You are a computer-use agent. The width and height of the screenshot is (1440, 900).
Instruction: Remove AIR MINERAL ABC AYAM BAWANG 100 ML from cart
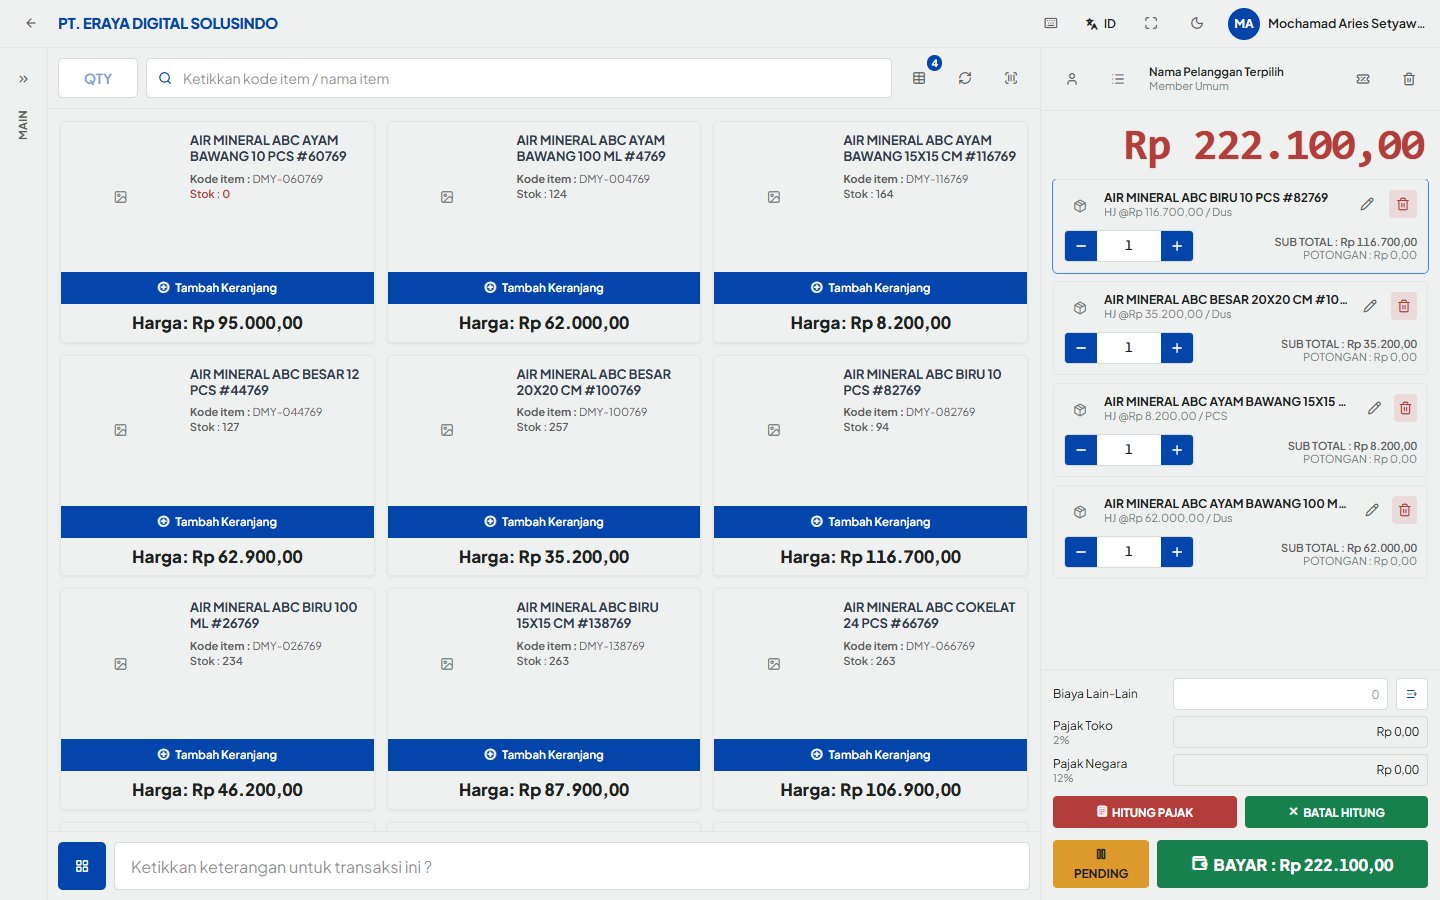click(x=1405, y=510)
